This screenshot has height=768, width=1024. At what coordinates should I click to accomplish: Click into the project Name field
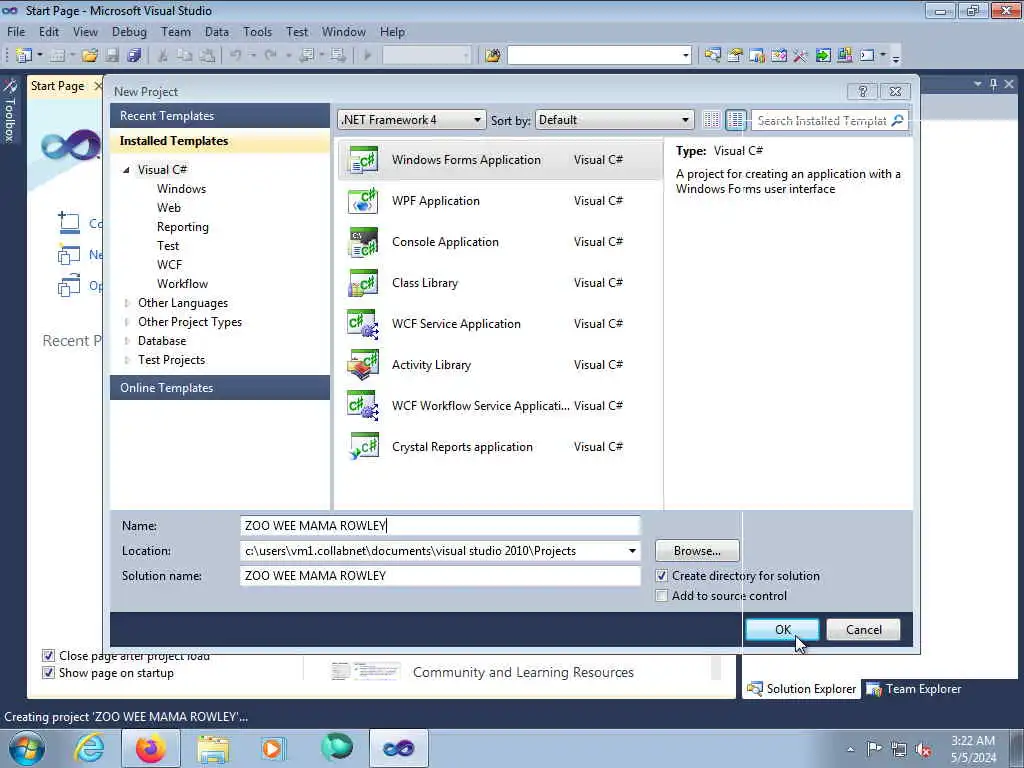[x=440, y=526]
